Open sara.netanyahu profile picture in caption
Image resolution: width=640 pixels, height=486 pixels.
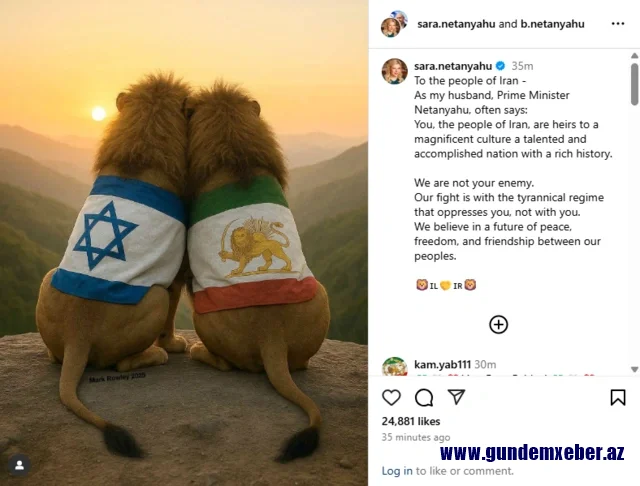click(394, 71)
